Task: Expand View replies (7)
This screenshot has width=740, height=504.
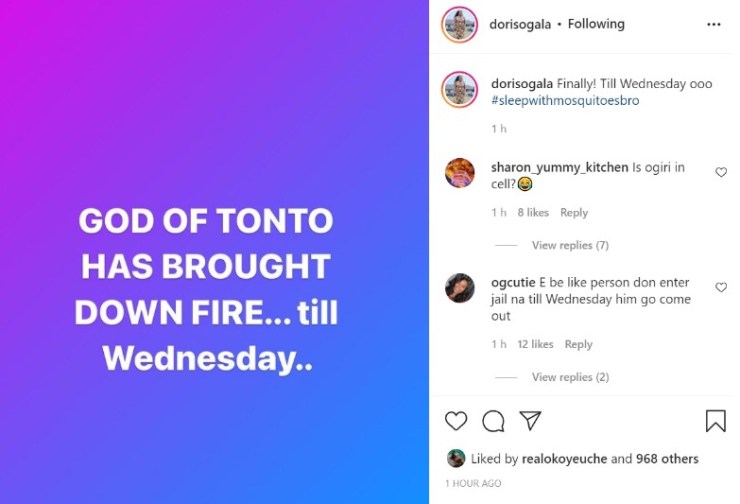Action: (570, 245)
